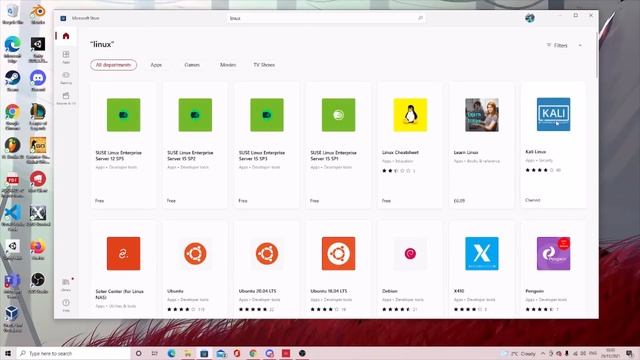Open Counter-Strike desktop icon

[x=38, y=151]
